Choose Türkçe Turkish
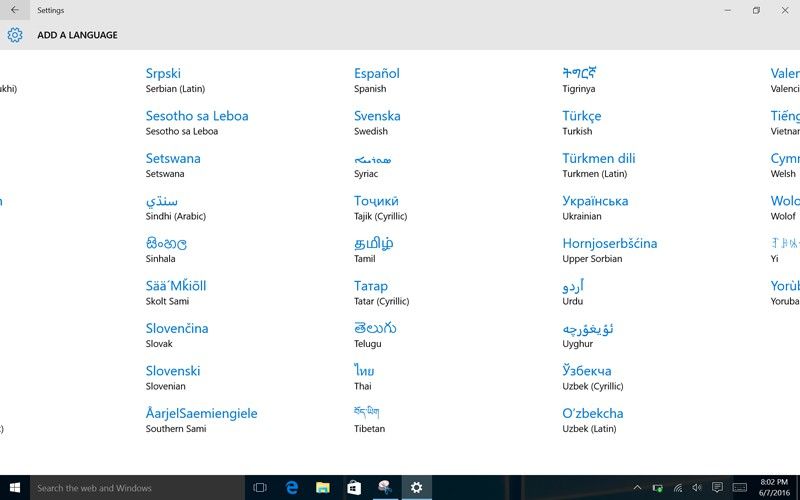The image size is (800, 500). tap(582, 123)
